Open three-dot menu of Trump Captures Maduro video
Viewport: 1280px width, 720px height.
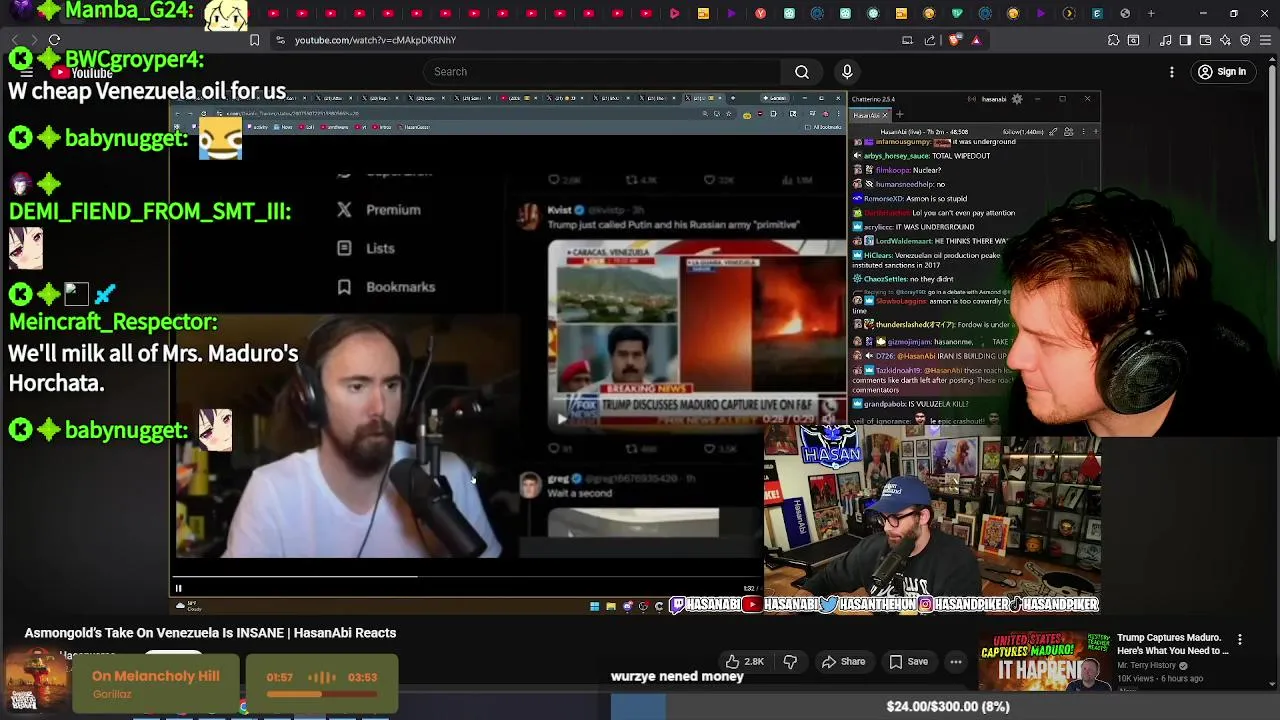(x=1240, y=640)
